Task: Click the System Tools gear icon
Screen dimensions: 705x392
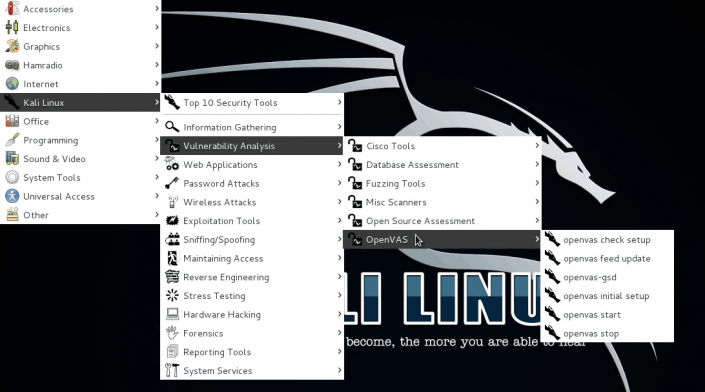Action: (12, 178)
